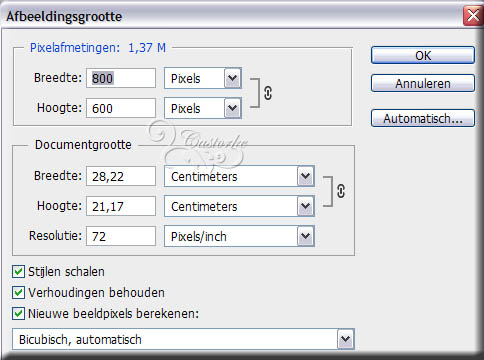484x360 pixels.
Task: Click the pixel Hoogte field showing 600
Action: (x=121, y=108)
